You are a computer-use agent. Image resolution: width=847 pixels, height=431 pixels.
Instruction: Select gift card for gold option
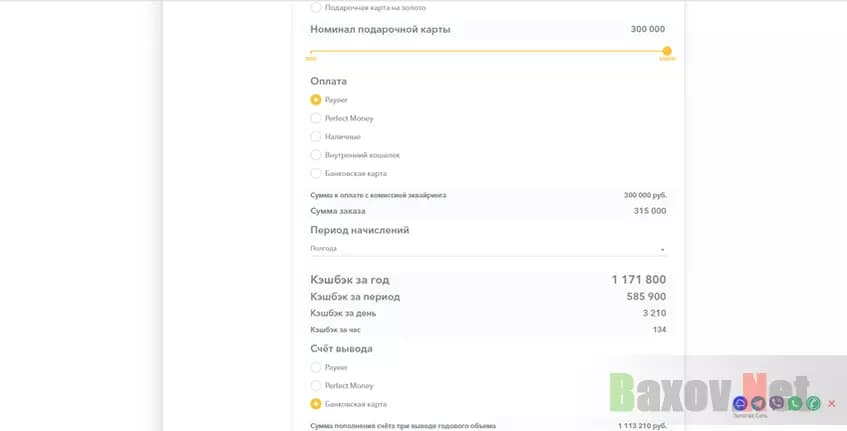pyautogui.click(x=315, y=8)
